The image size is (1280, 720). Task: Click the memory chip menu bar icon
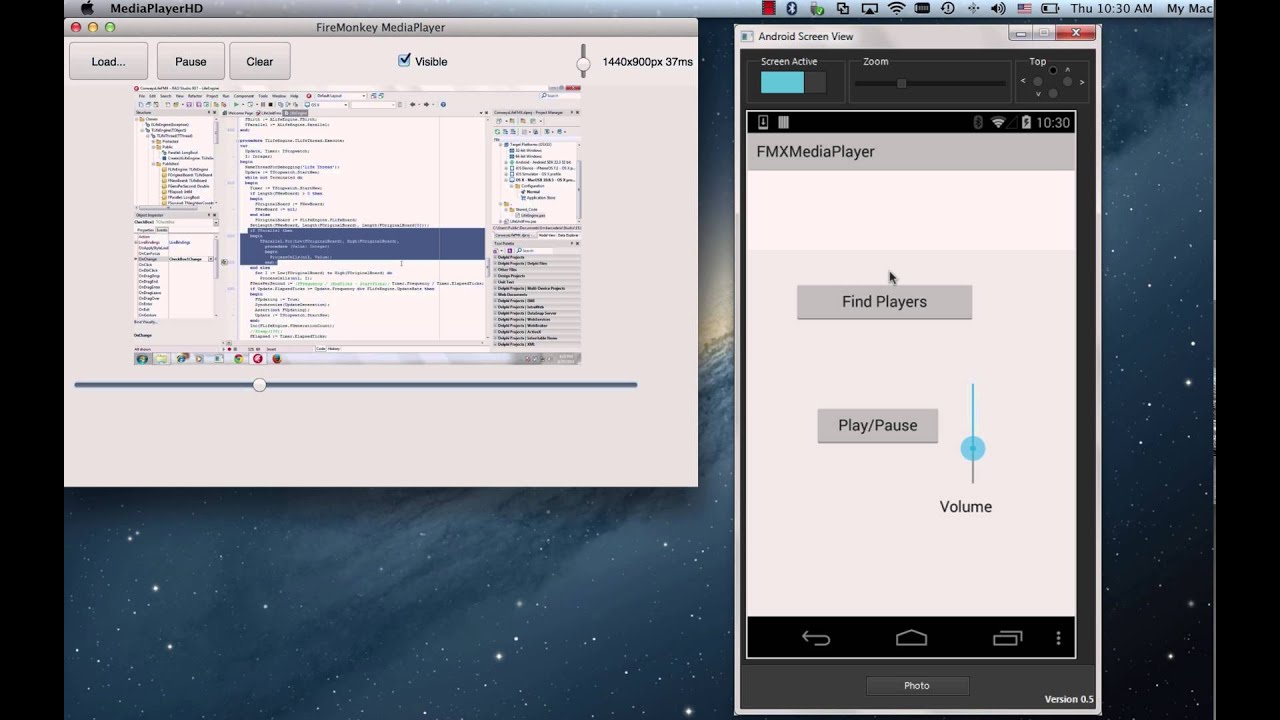[922, 8]
